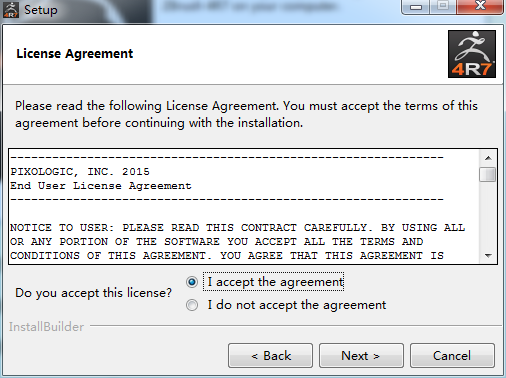Click the scrollbar track below the thumb

[x=488, y=215]
